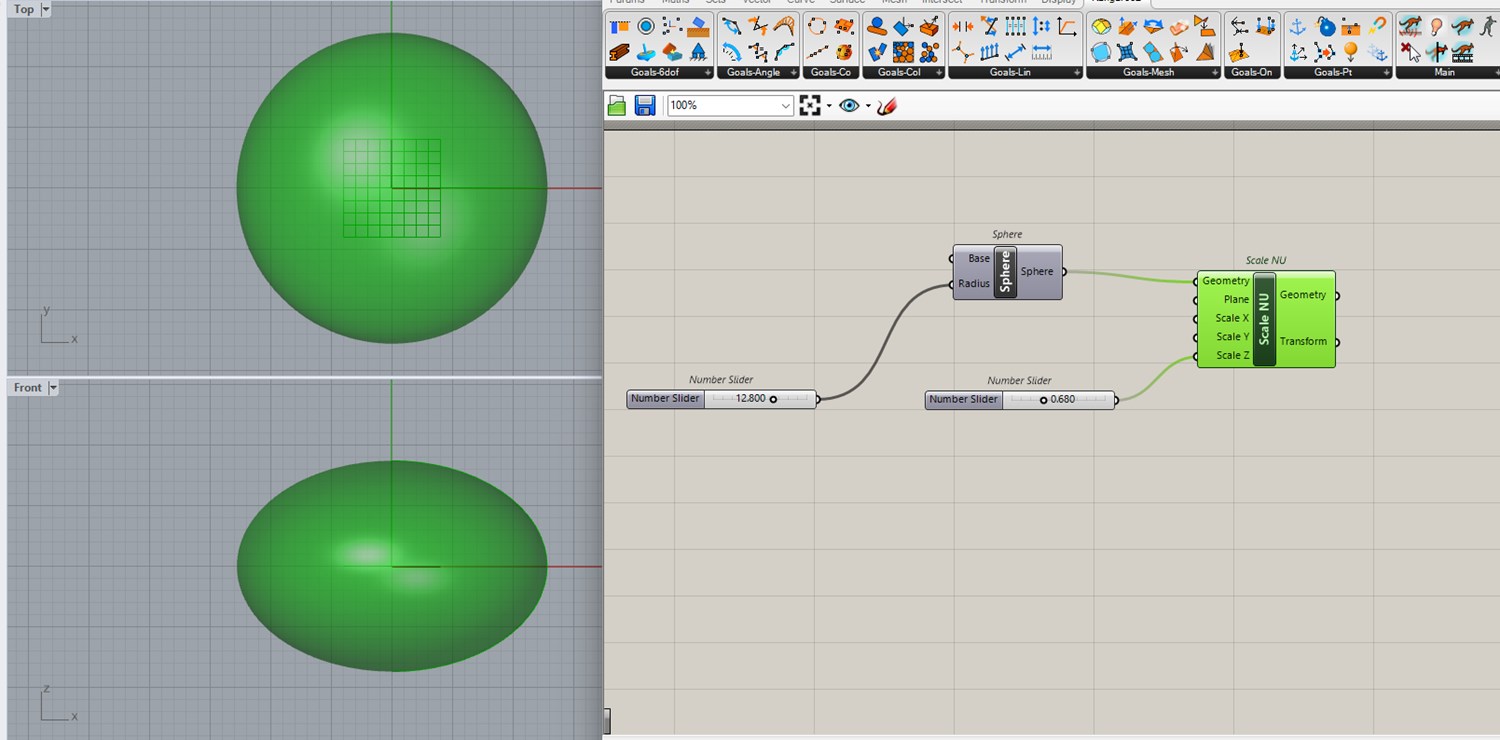1500x740 pixels.
Task: Click the slider handle at 0.680
Action: click(x=1043, y=400)
